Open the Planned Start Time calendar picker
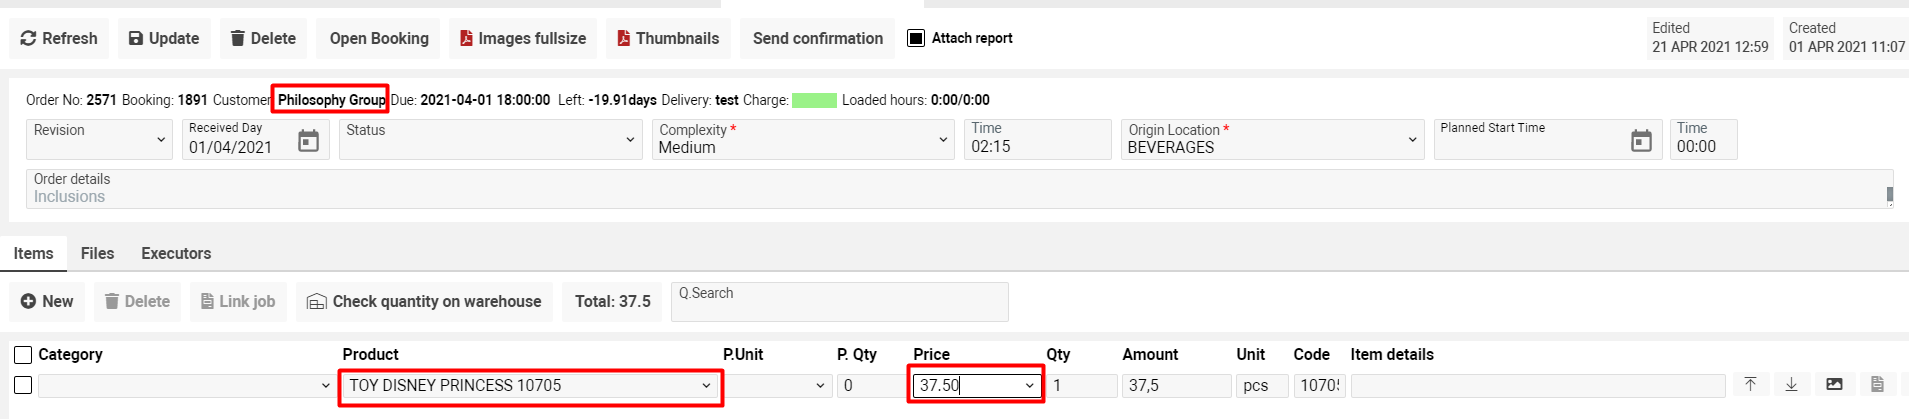 (1641, 141)
